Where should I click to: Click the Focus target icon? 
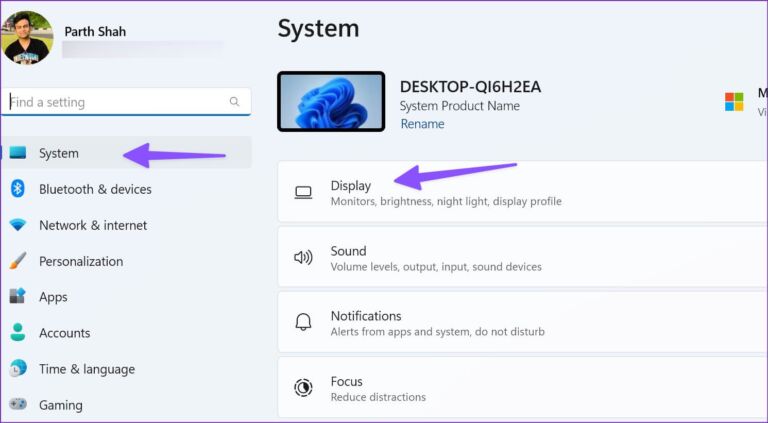click(x=303, y=387)
